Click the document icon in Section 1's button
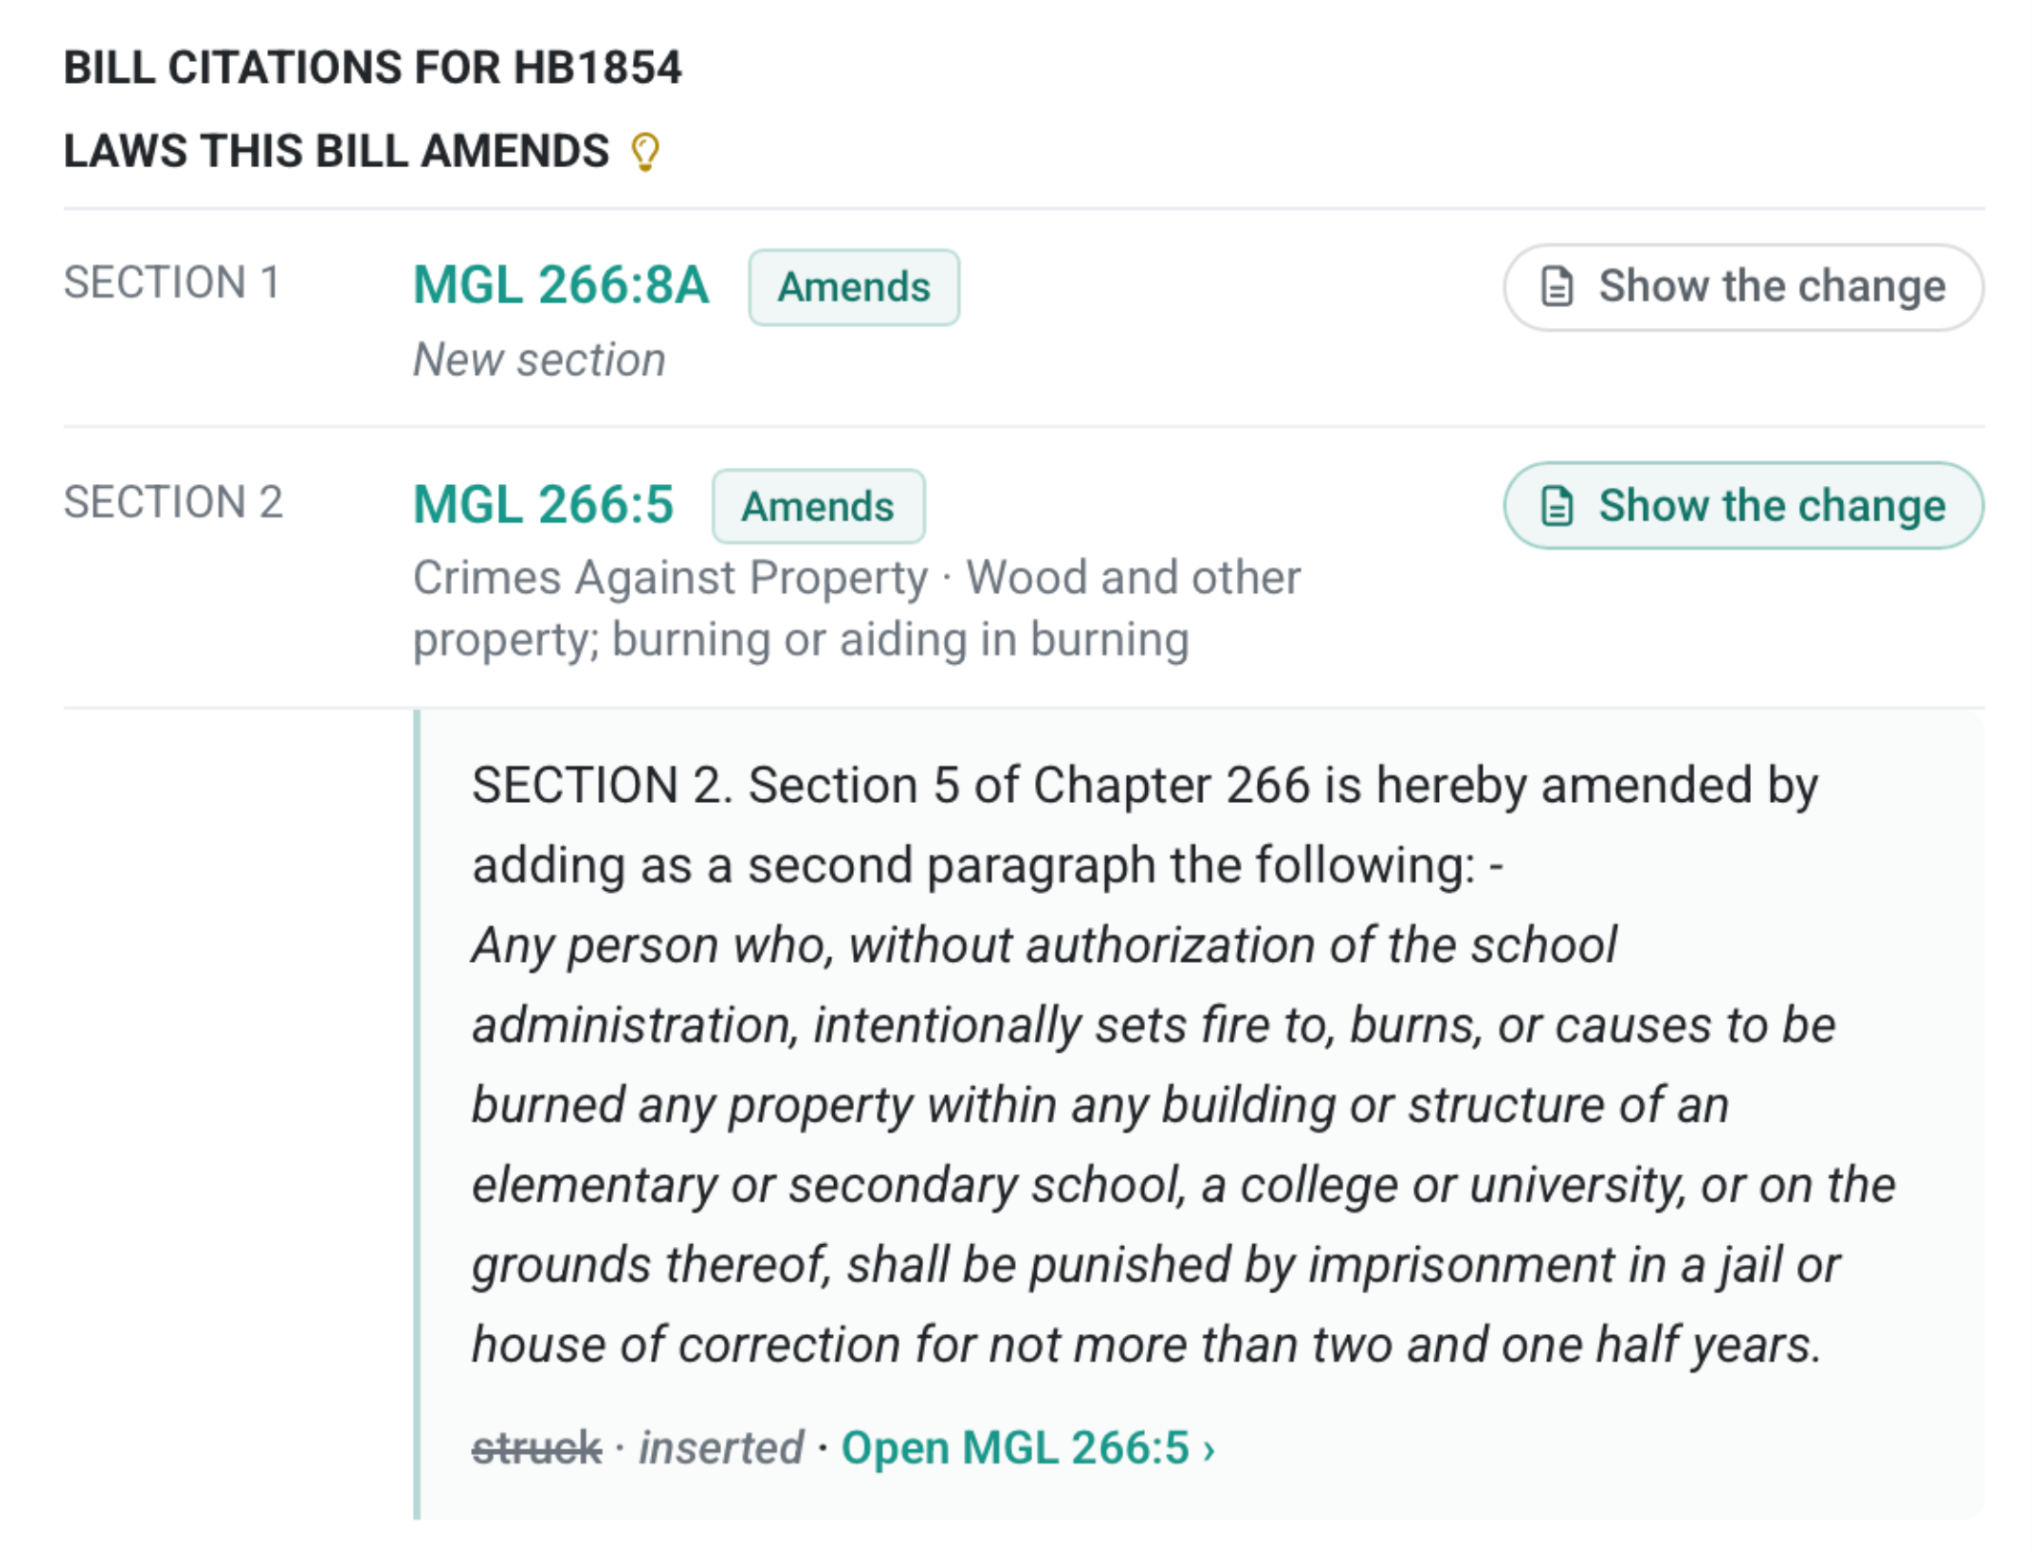The image size is (2032, 1558). click(x=1557, y=287)
